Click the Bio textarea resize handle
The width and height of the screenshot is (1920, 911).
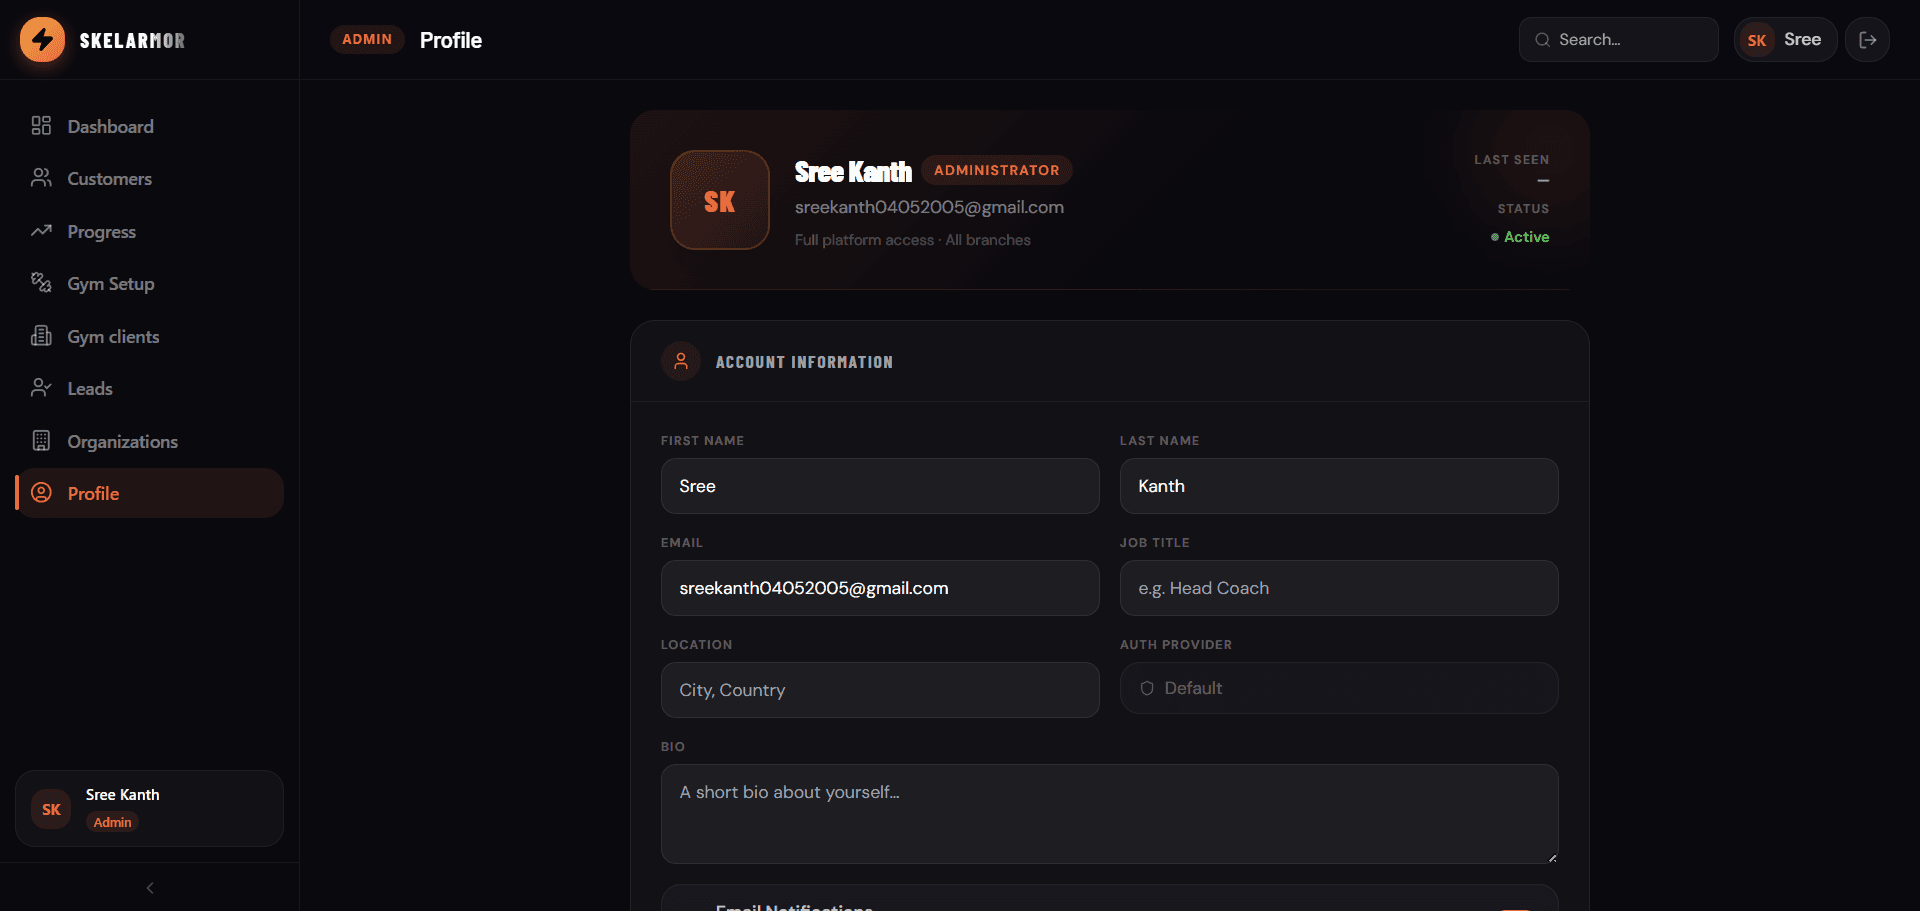(1552, 858)
